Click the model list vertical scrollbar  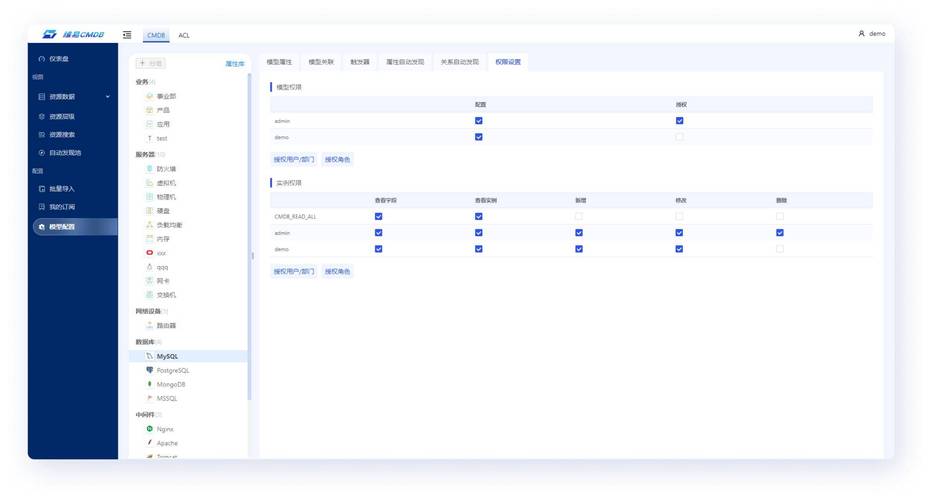pyautogui.click(x=250, y=237)
